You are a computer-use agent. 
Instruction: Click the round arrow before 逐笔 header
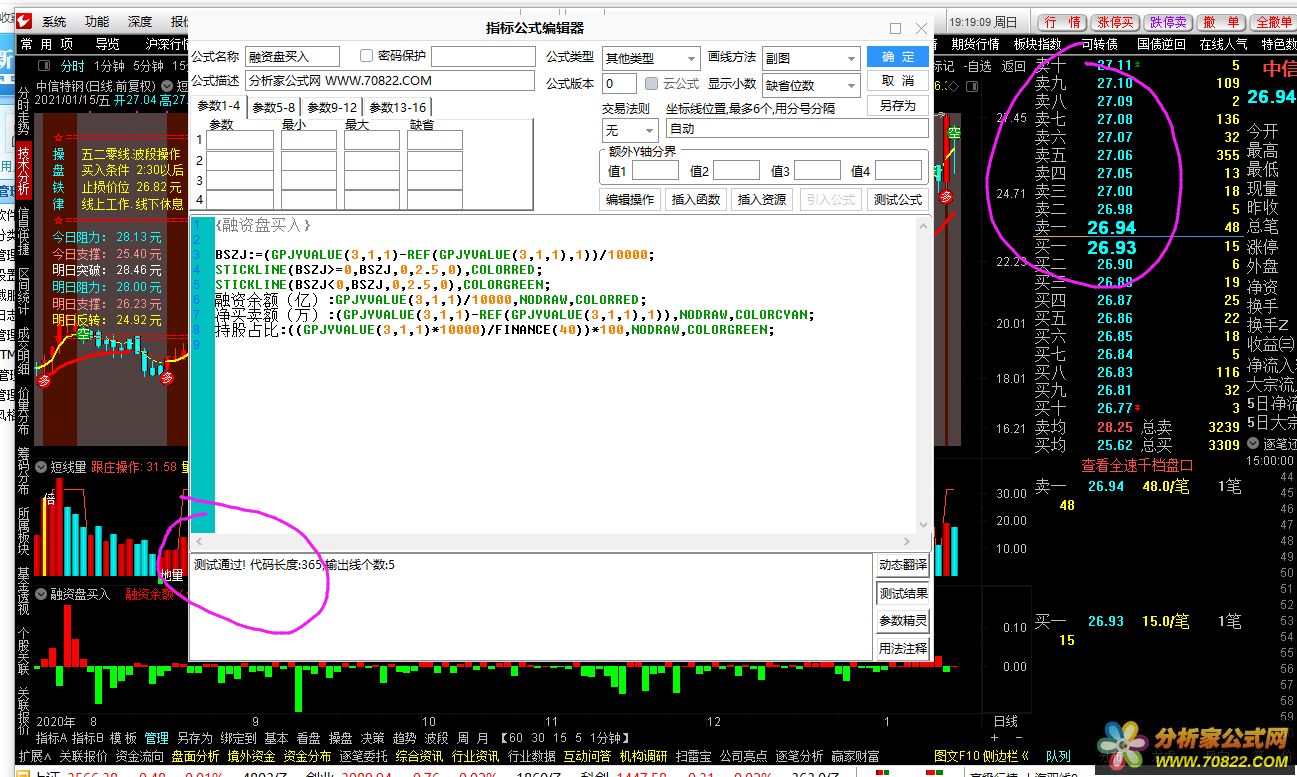1253,443
